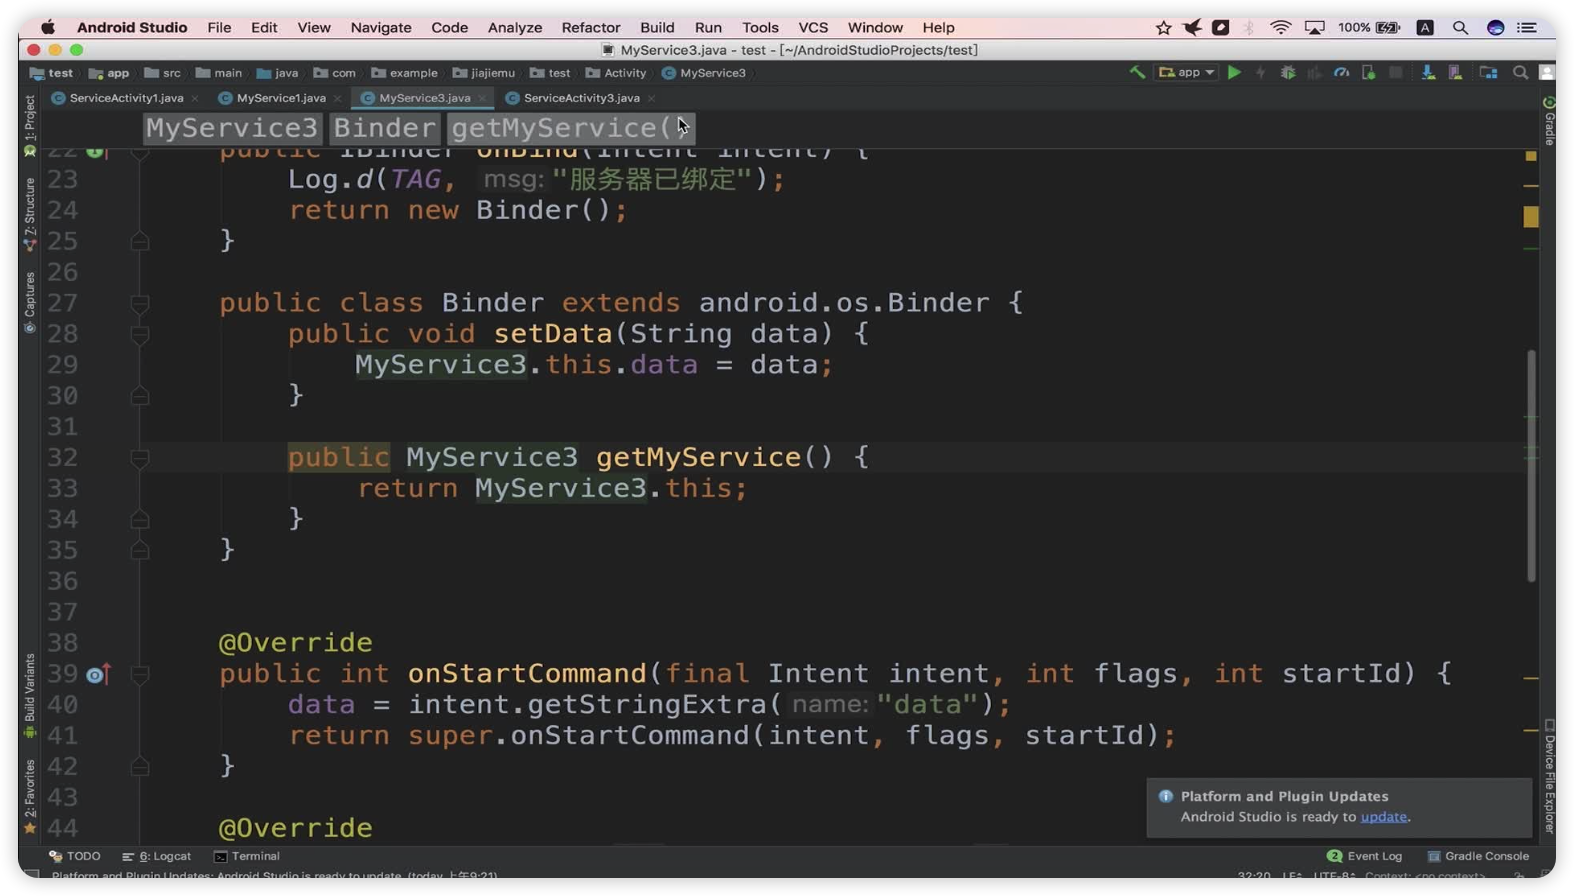
Task: Toggle the Device File Explorer side tab
Action: pos(1549,776)
